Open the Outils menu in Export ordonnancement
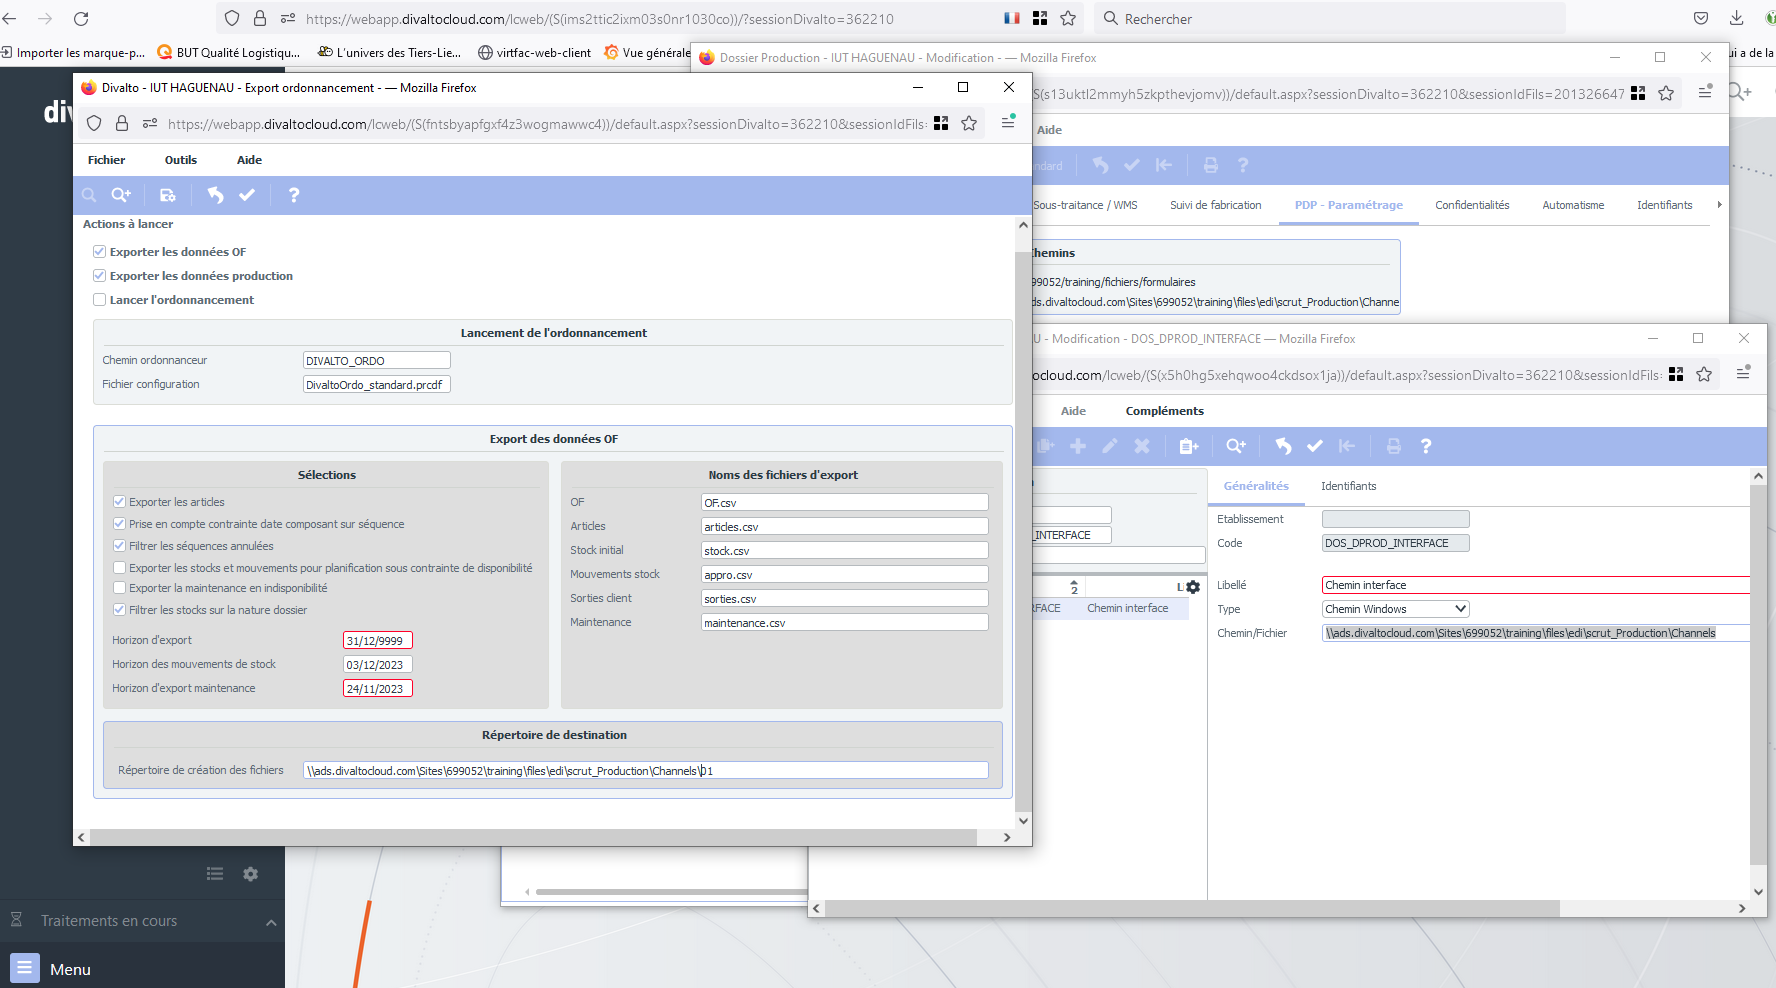 tap(181, 160)
